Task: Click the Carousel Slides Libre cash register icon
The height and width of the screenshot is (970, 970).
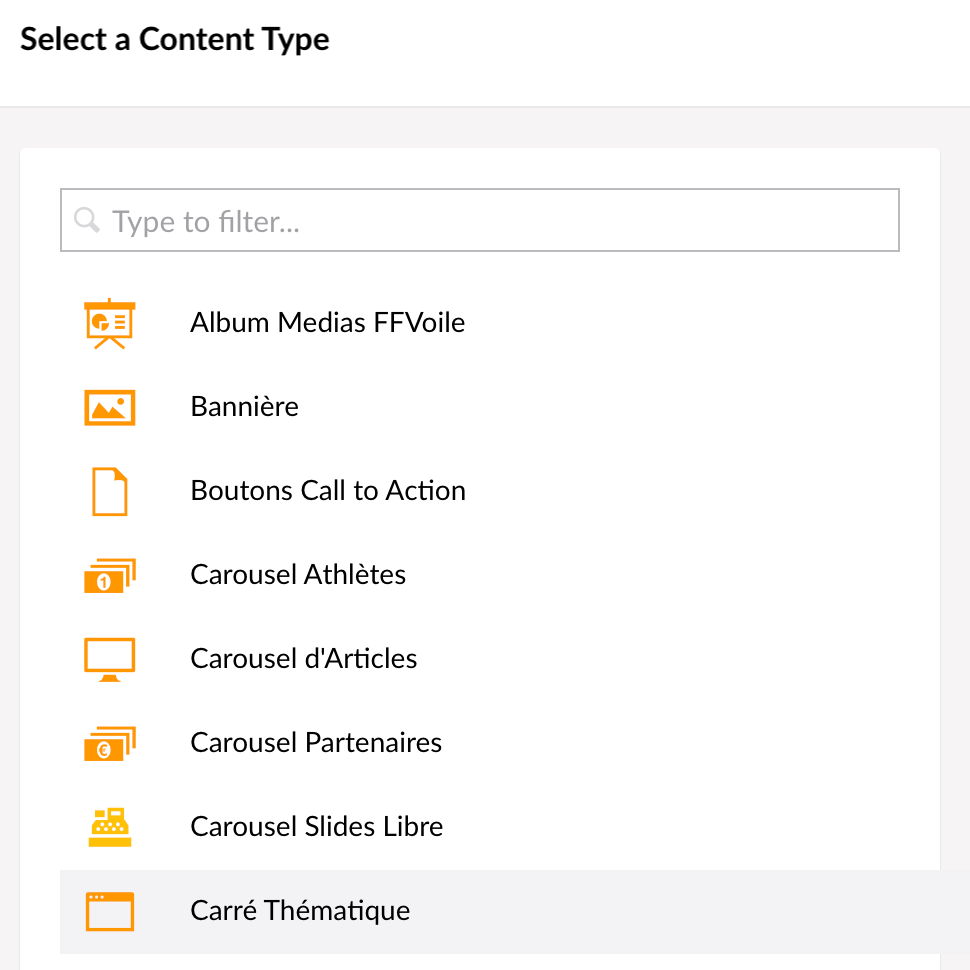Action: (109, 827)
